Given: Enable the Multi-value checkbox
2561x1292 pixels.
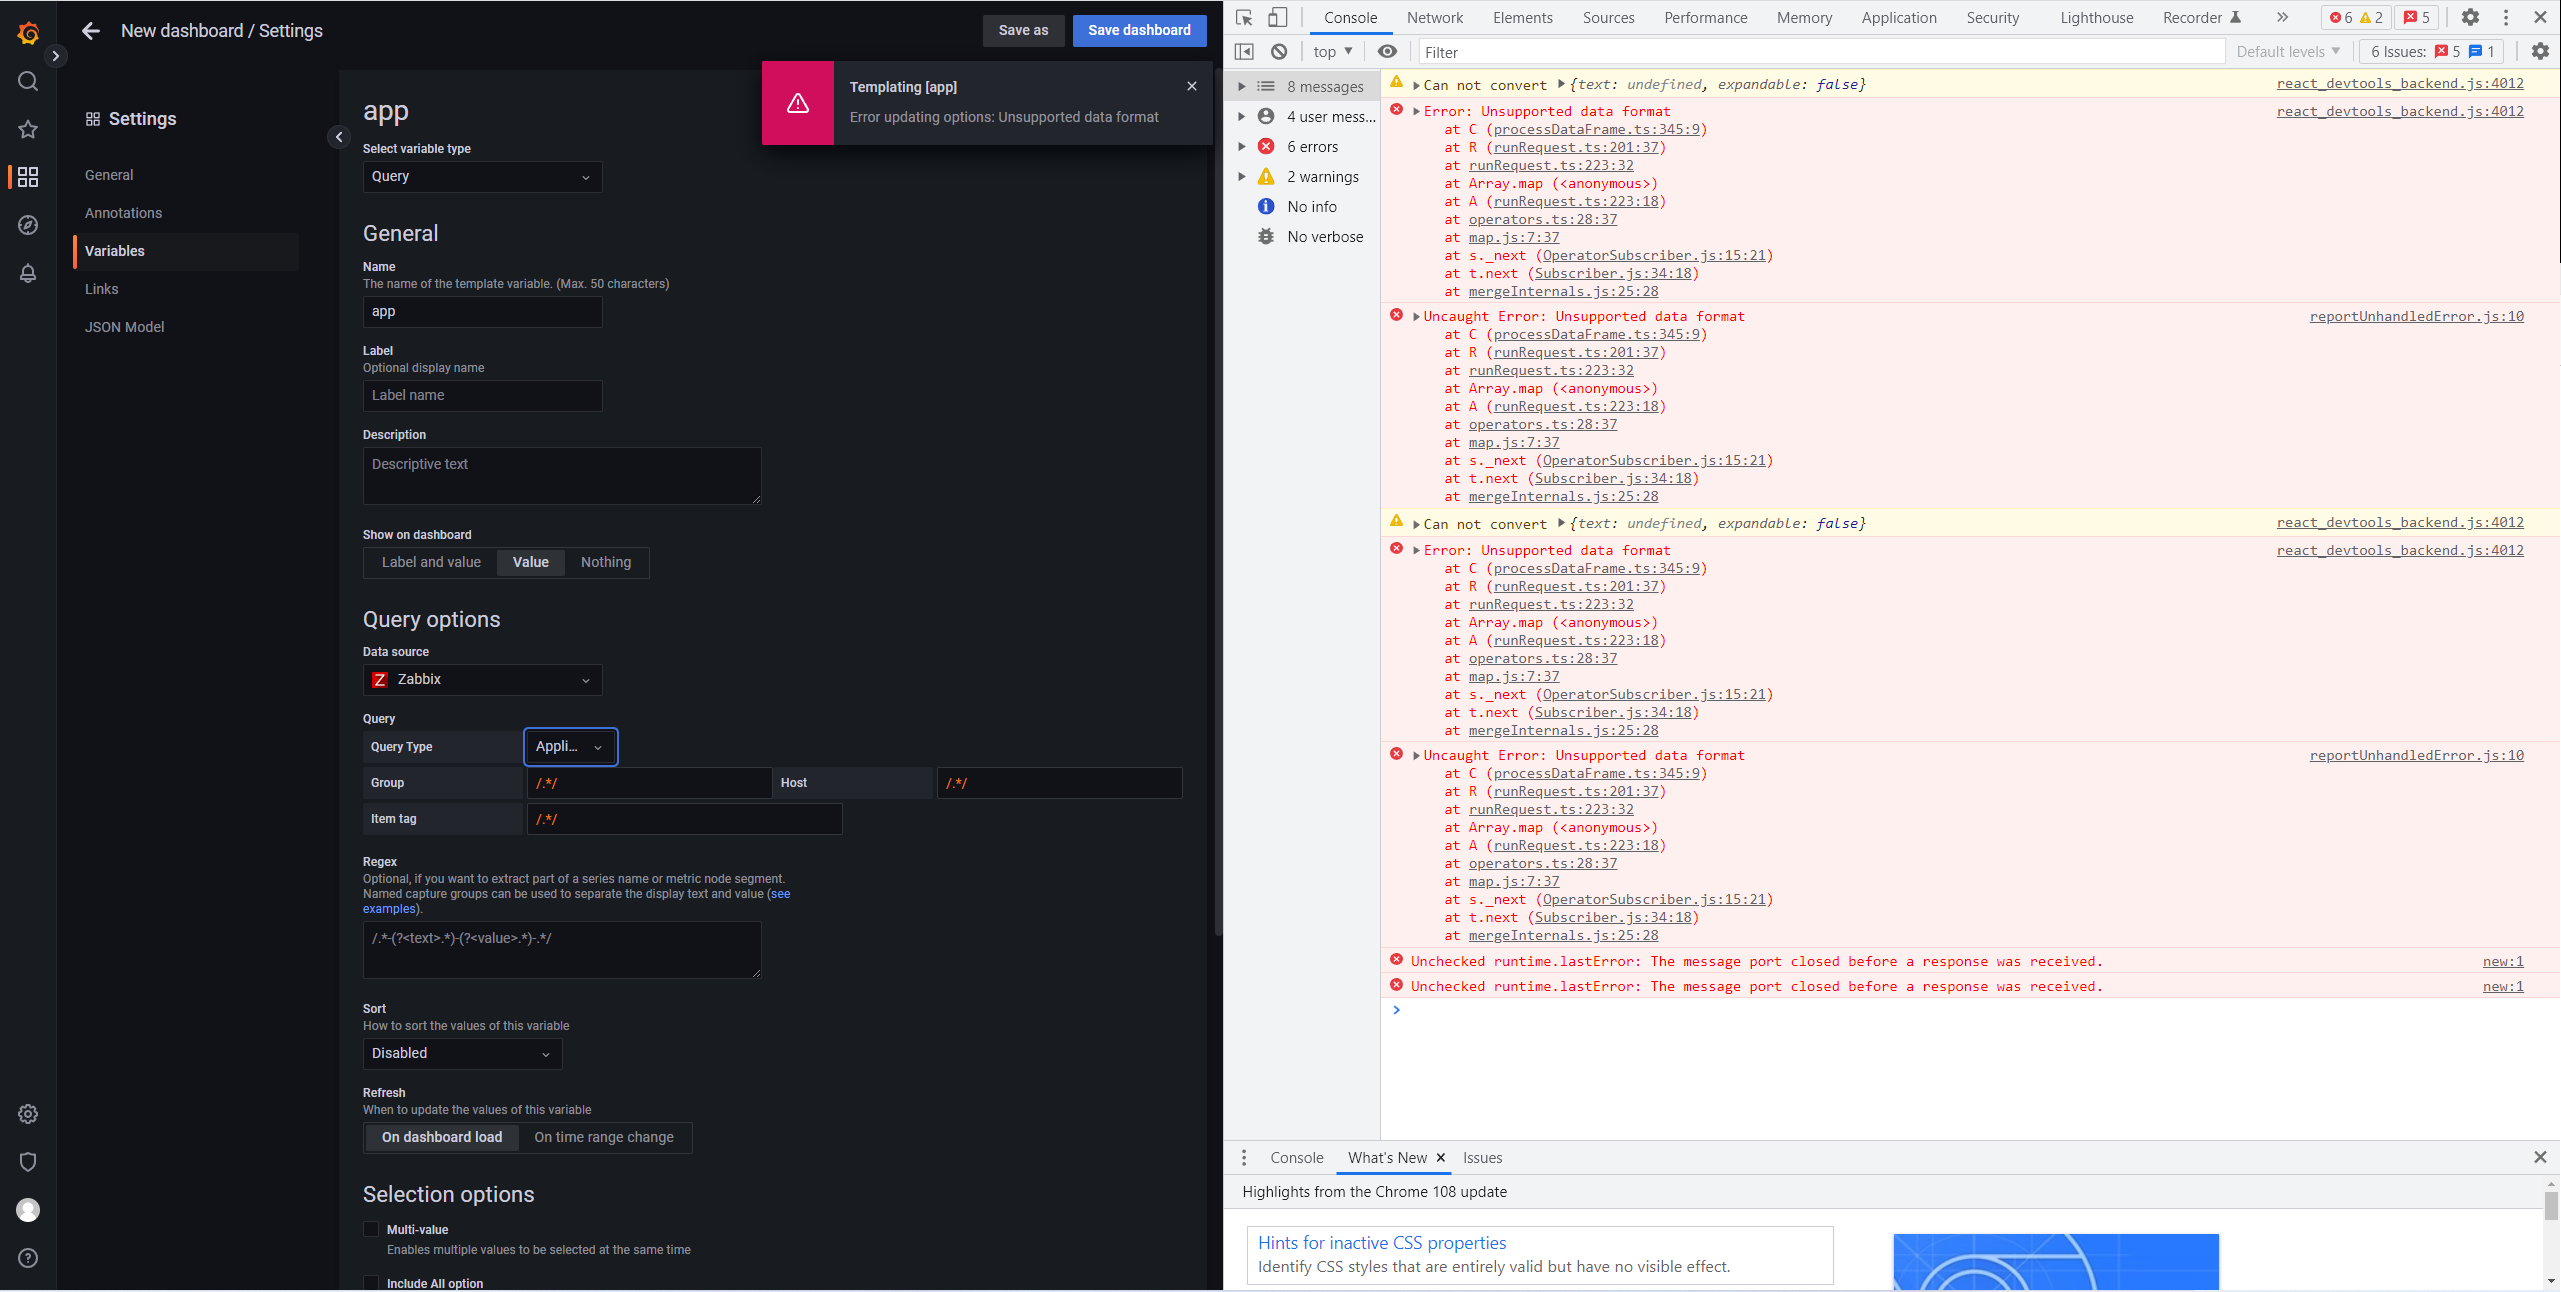Looking at the screenshot, I should 371,1229.
